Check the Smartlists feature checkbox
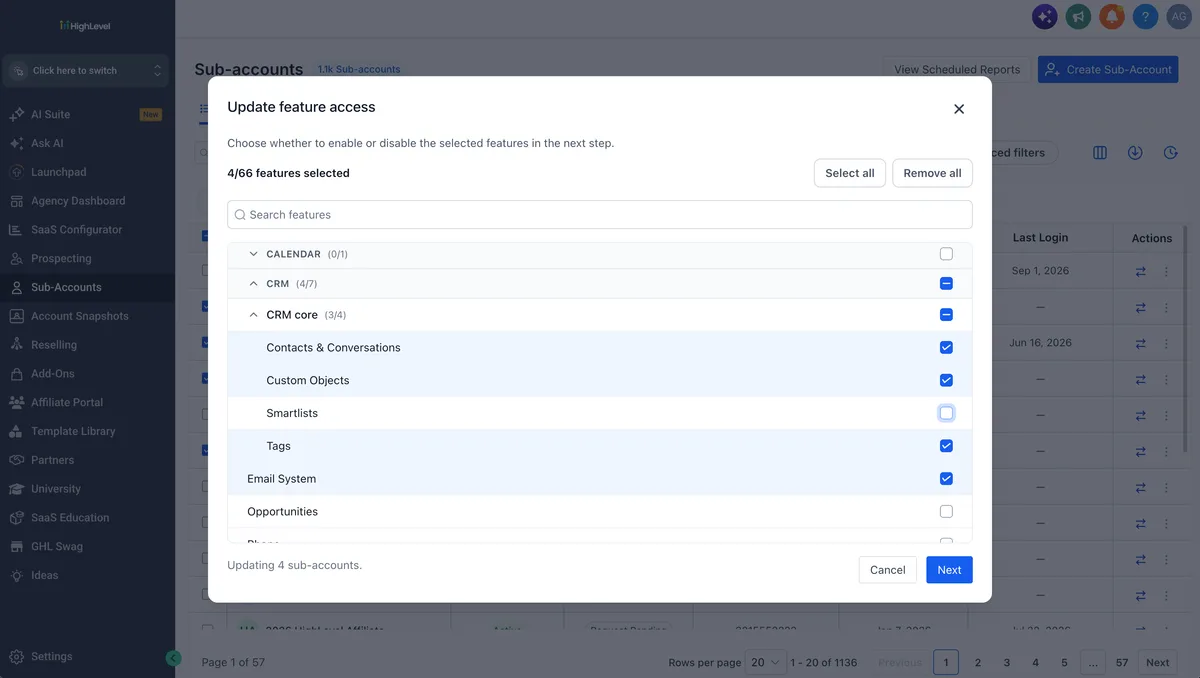Viewport: 1200px width, 678px height. click(x=946, y=413)
